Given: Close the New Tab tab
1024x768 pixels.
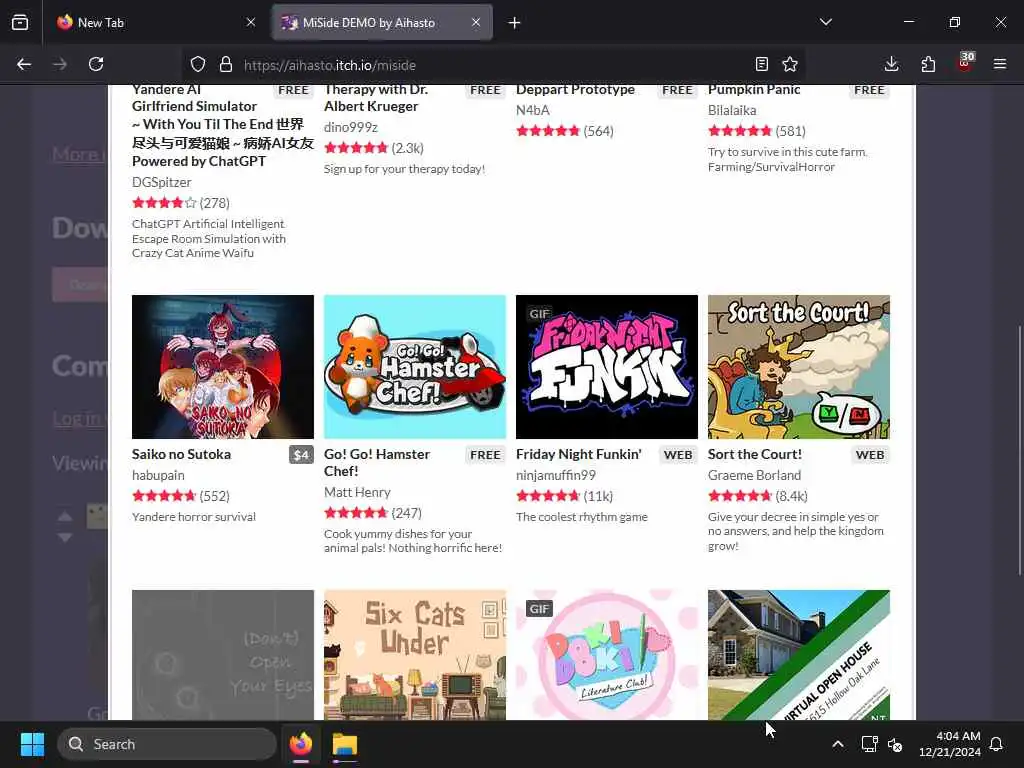Looking at the screenshot, I should coord(251,22).
